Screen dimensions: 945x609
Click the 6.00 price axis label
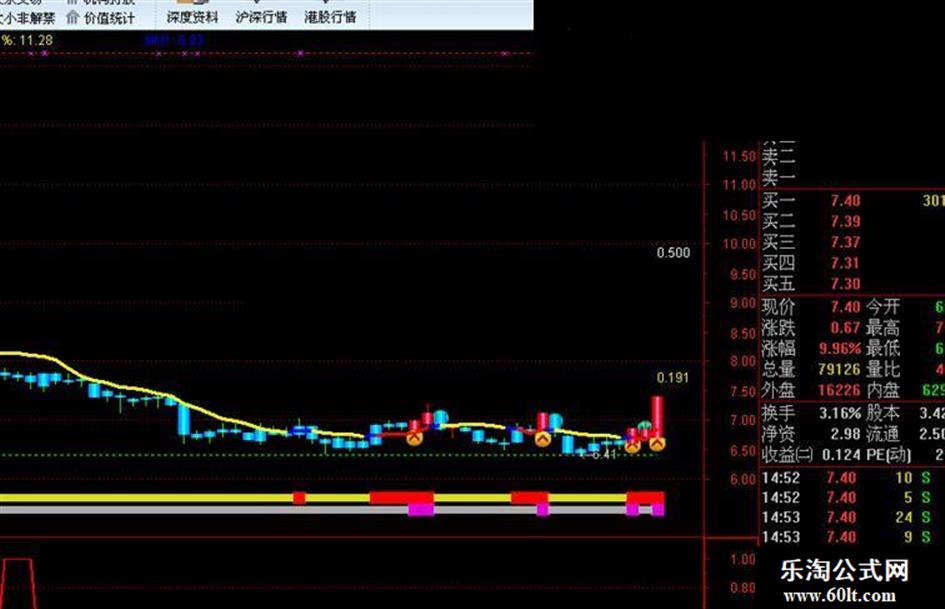click(742, 480)
